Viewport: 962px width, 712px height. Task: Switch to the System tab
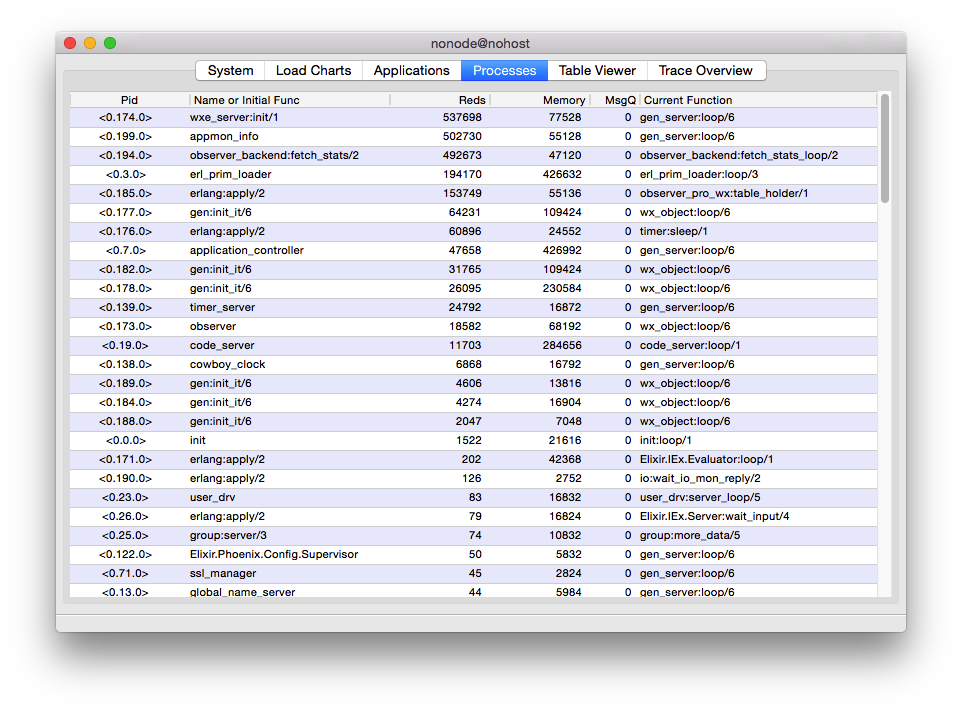tap(230, 71)
